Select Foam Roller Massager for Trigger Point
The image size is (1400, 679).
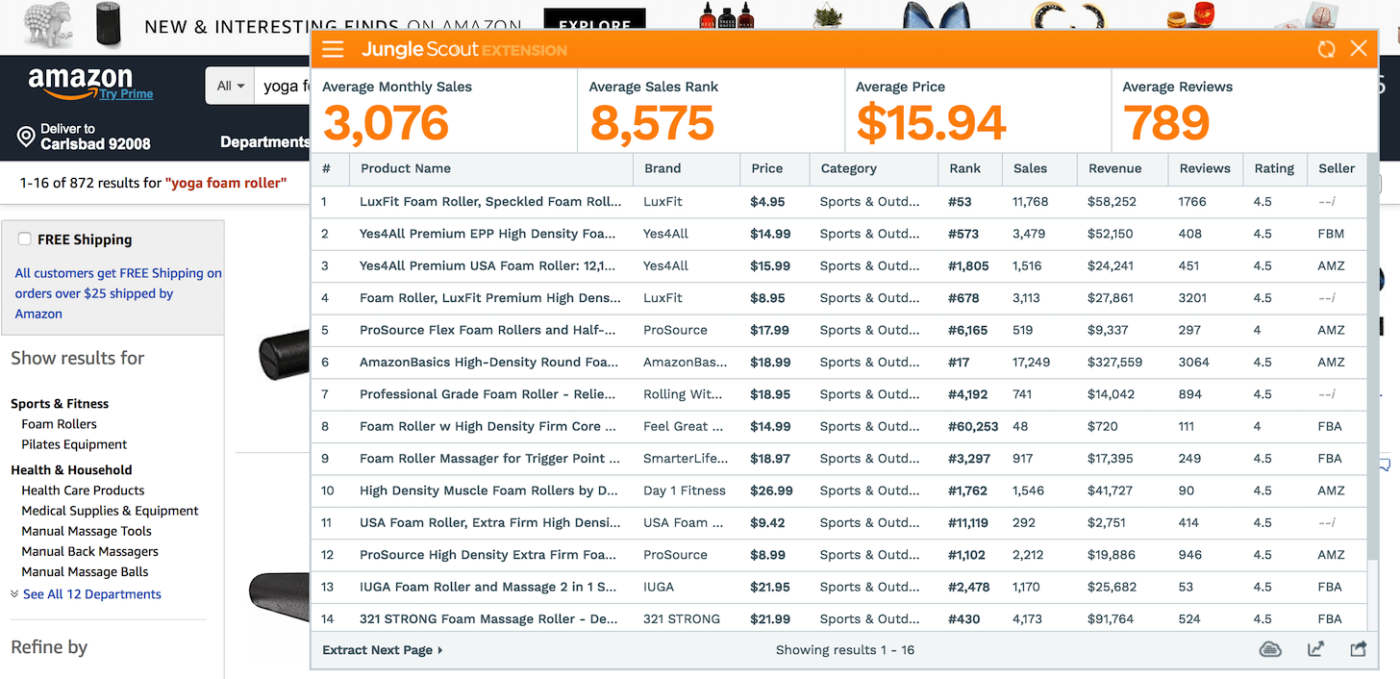pyautogui.click(x=490, y=458)
